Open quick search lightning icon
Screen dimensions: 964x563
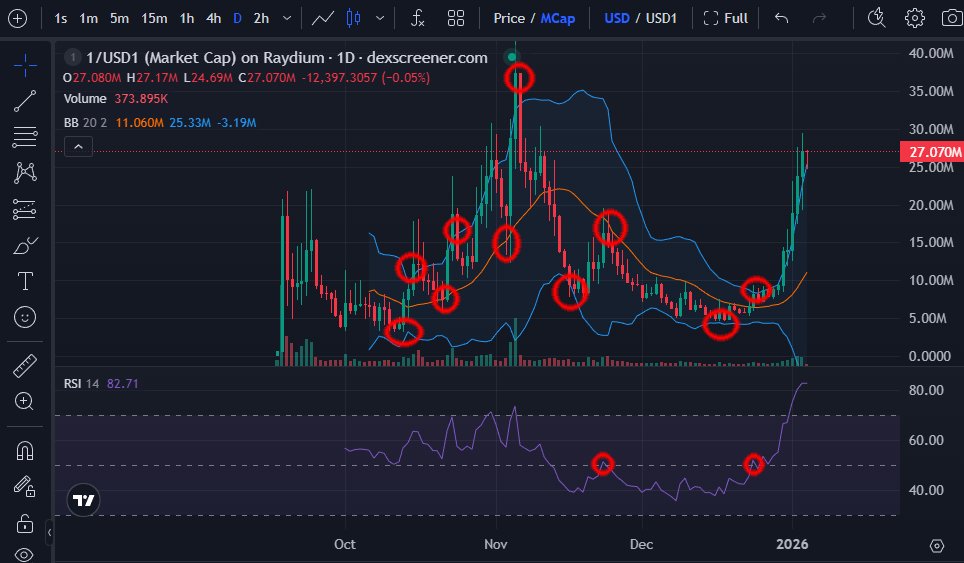[x=876, y=18]
